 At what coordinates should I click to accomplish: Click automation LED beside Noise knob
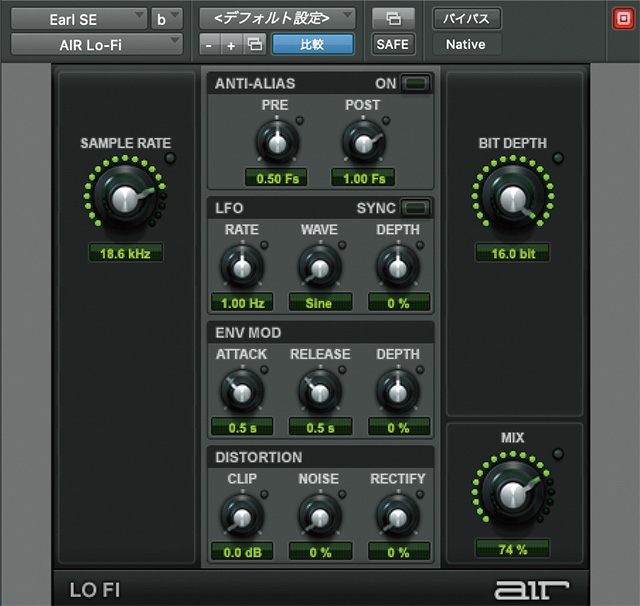click(x=342, y=494)
